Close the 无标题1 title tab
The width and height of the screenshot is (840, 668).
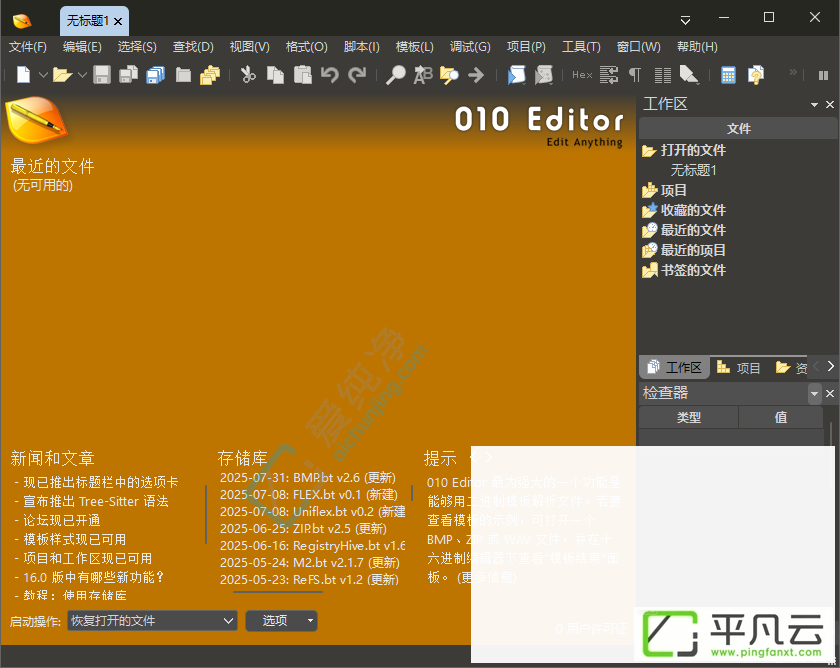(118, 21)
